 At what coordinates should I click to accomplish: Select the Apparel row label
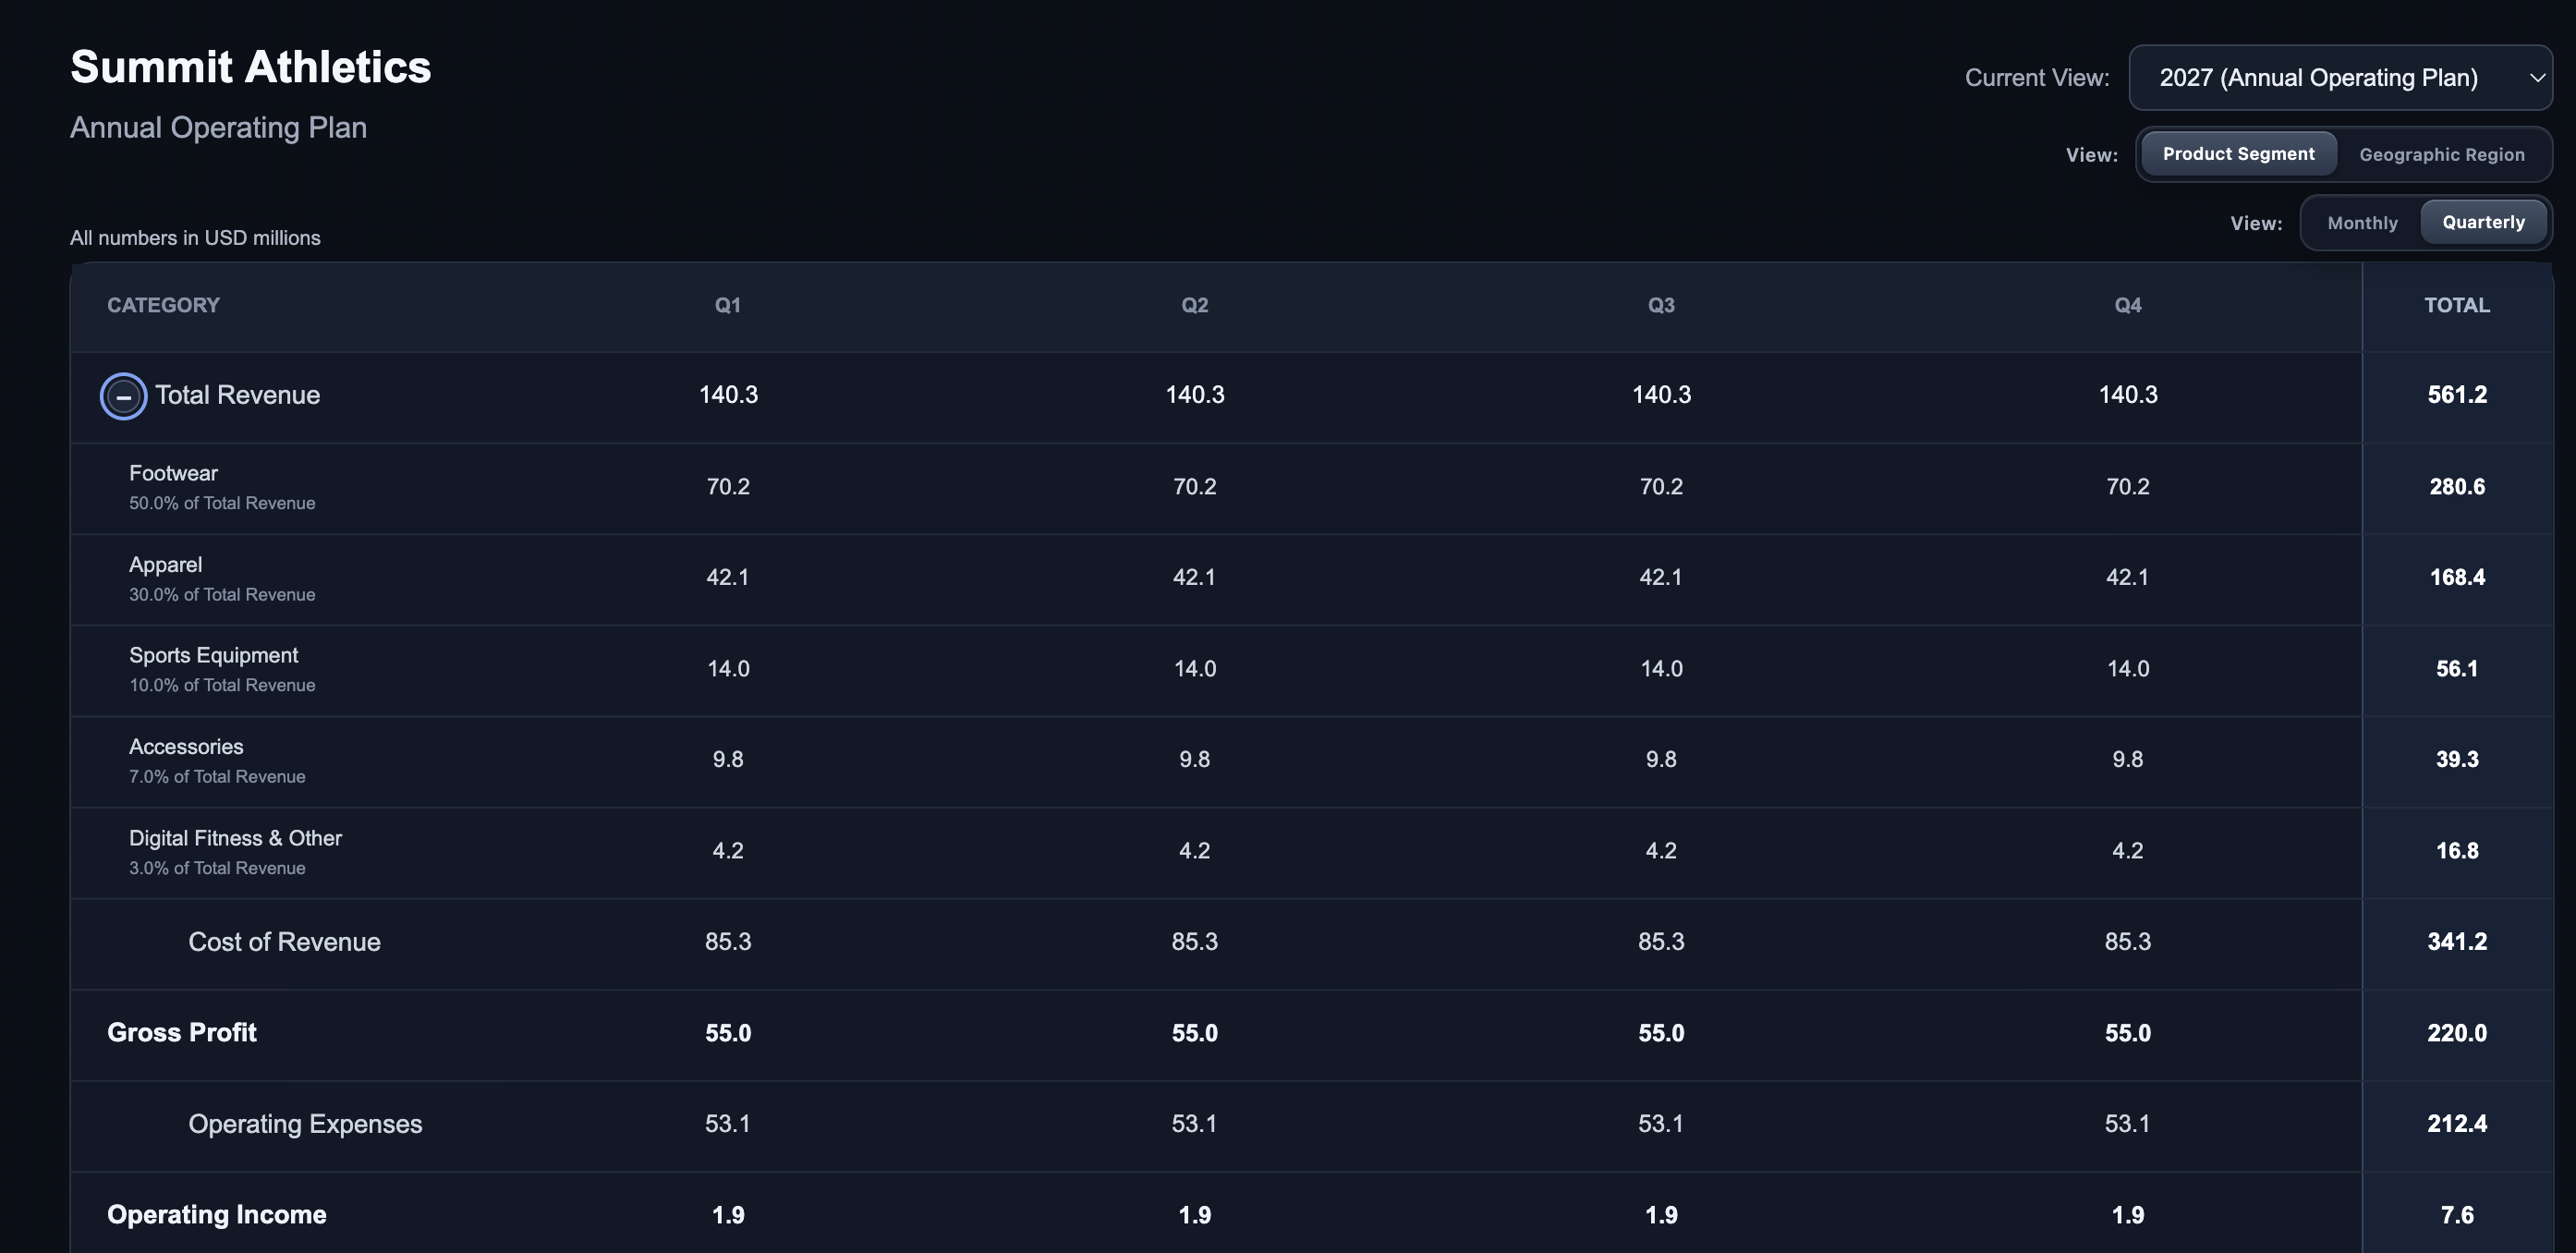tap(165, 565)
